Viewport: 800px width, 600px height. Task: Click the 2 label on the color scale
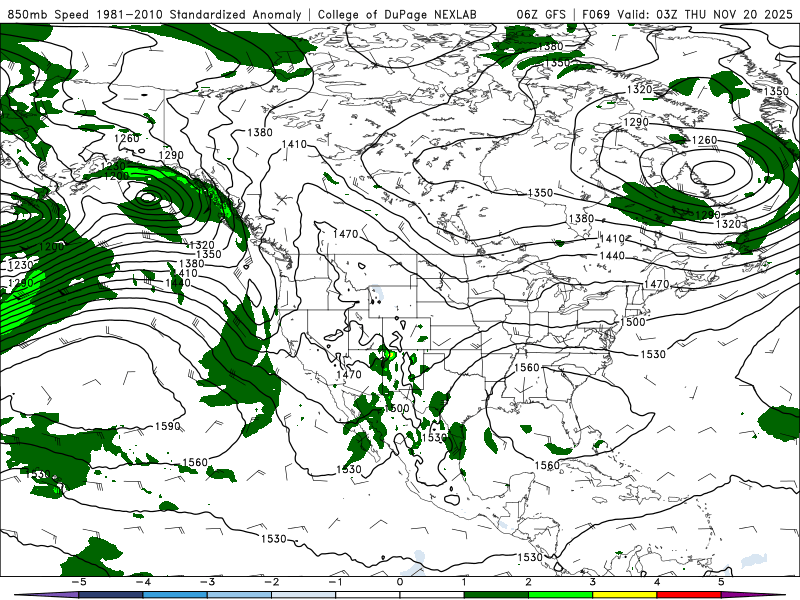529,582
